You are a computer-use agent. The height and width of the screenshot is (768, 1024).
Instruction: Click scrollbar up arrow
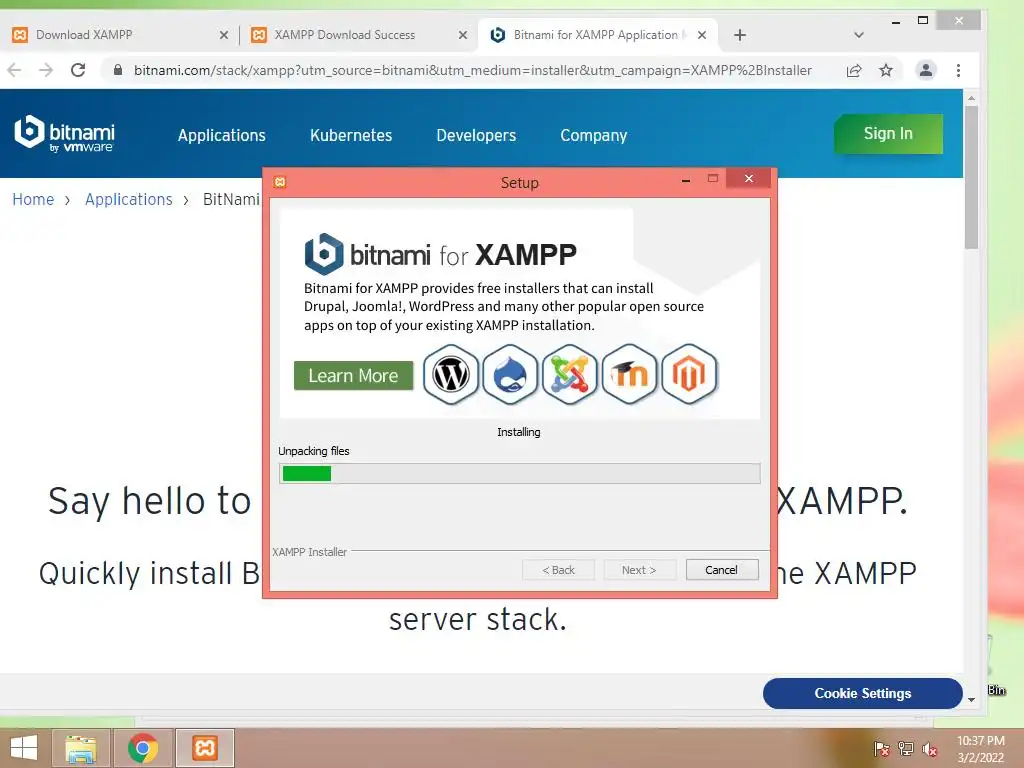coord(971,98)
